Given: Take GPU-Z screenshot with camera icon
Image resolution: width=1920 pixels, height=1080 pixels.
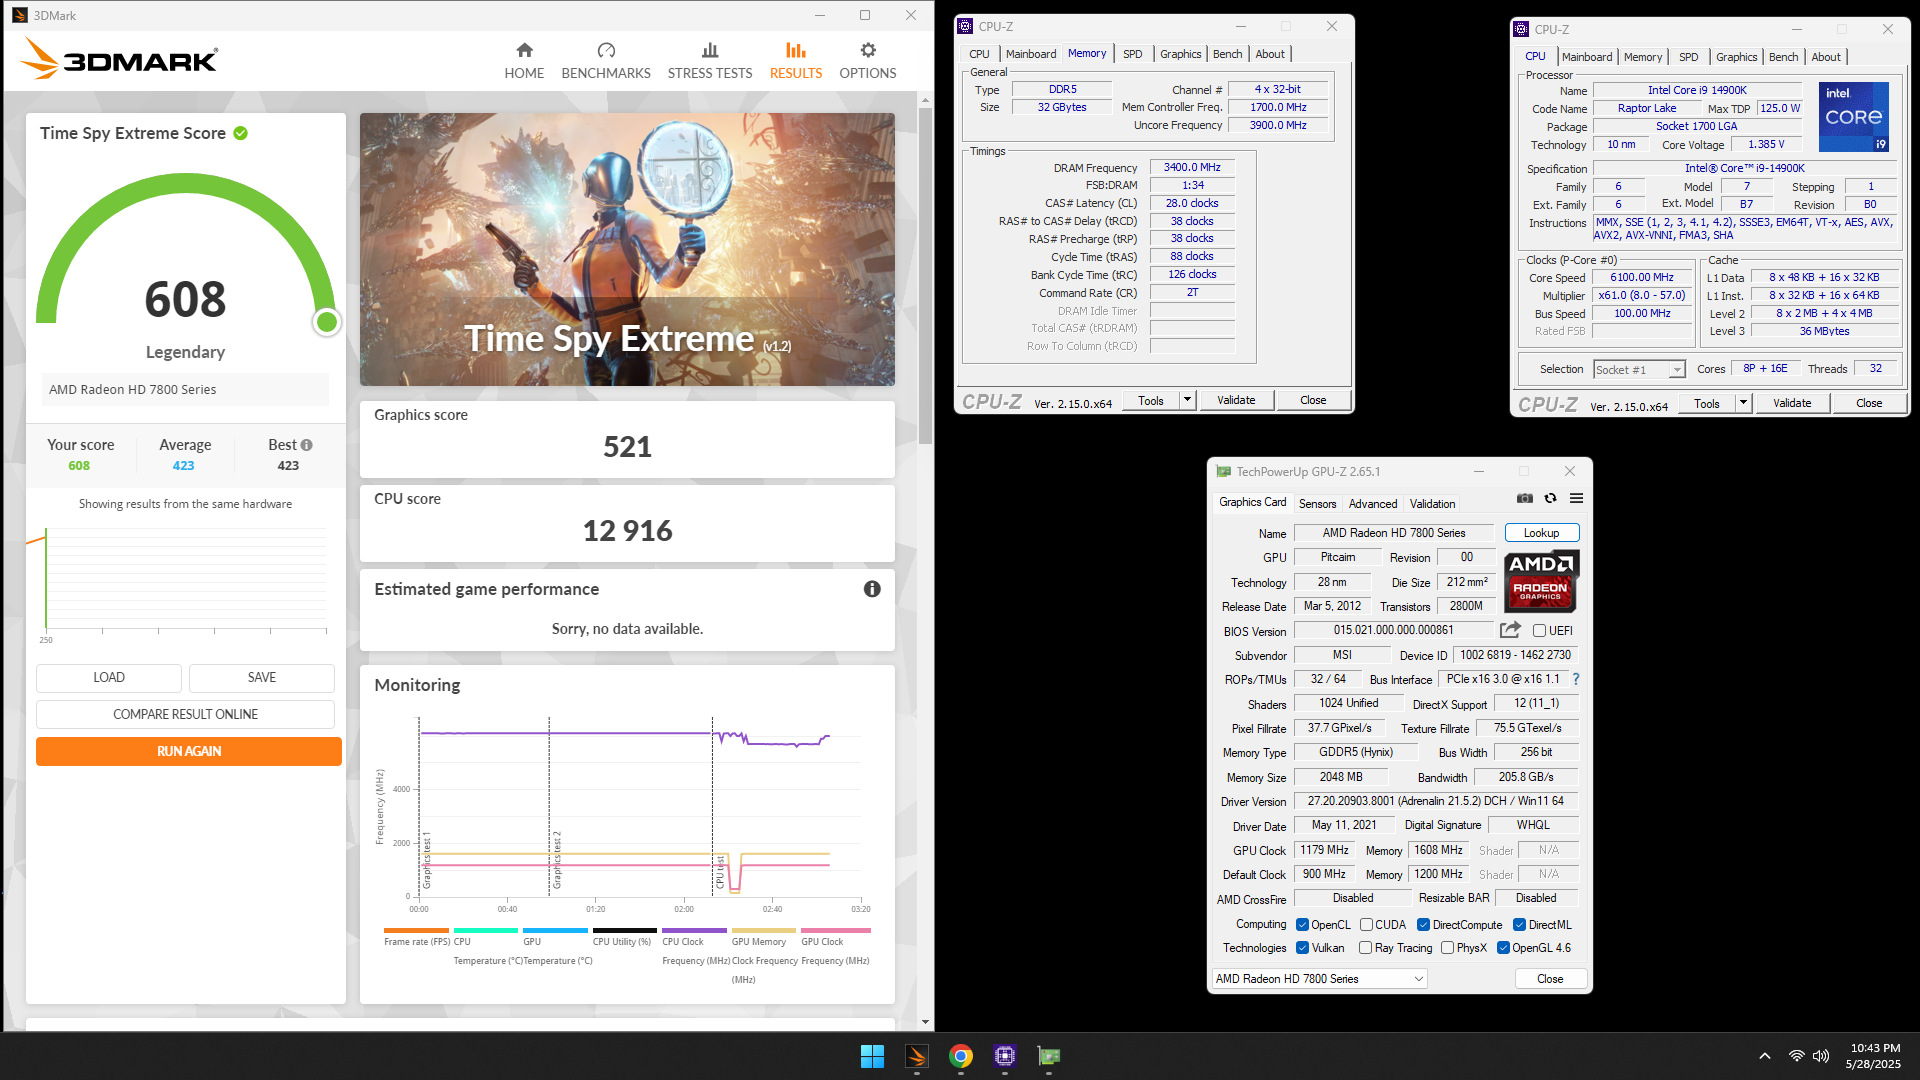Looking at the screenshot, I should tap(1525, 498).
